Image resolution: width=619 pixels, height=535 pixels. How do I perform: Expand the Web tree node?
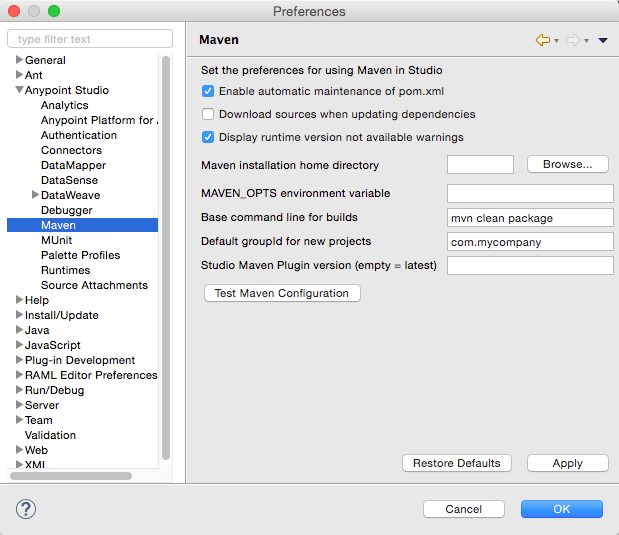click(19, 450)
